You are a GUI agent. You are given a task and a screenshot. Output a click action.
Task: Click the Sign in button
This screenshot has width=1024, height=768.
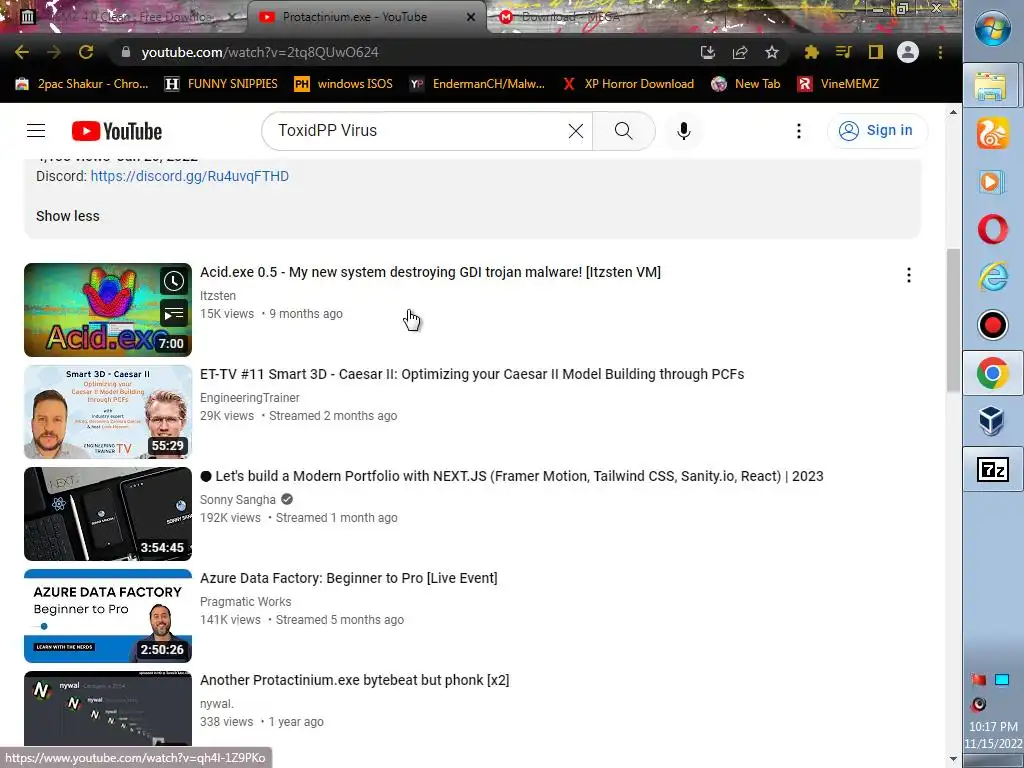click(x=877, y=131)
